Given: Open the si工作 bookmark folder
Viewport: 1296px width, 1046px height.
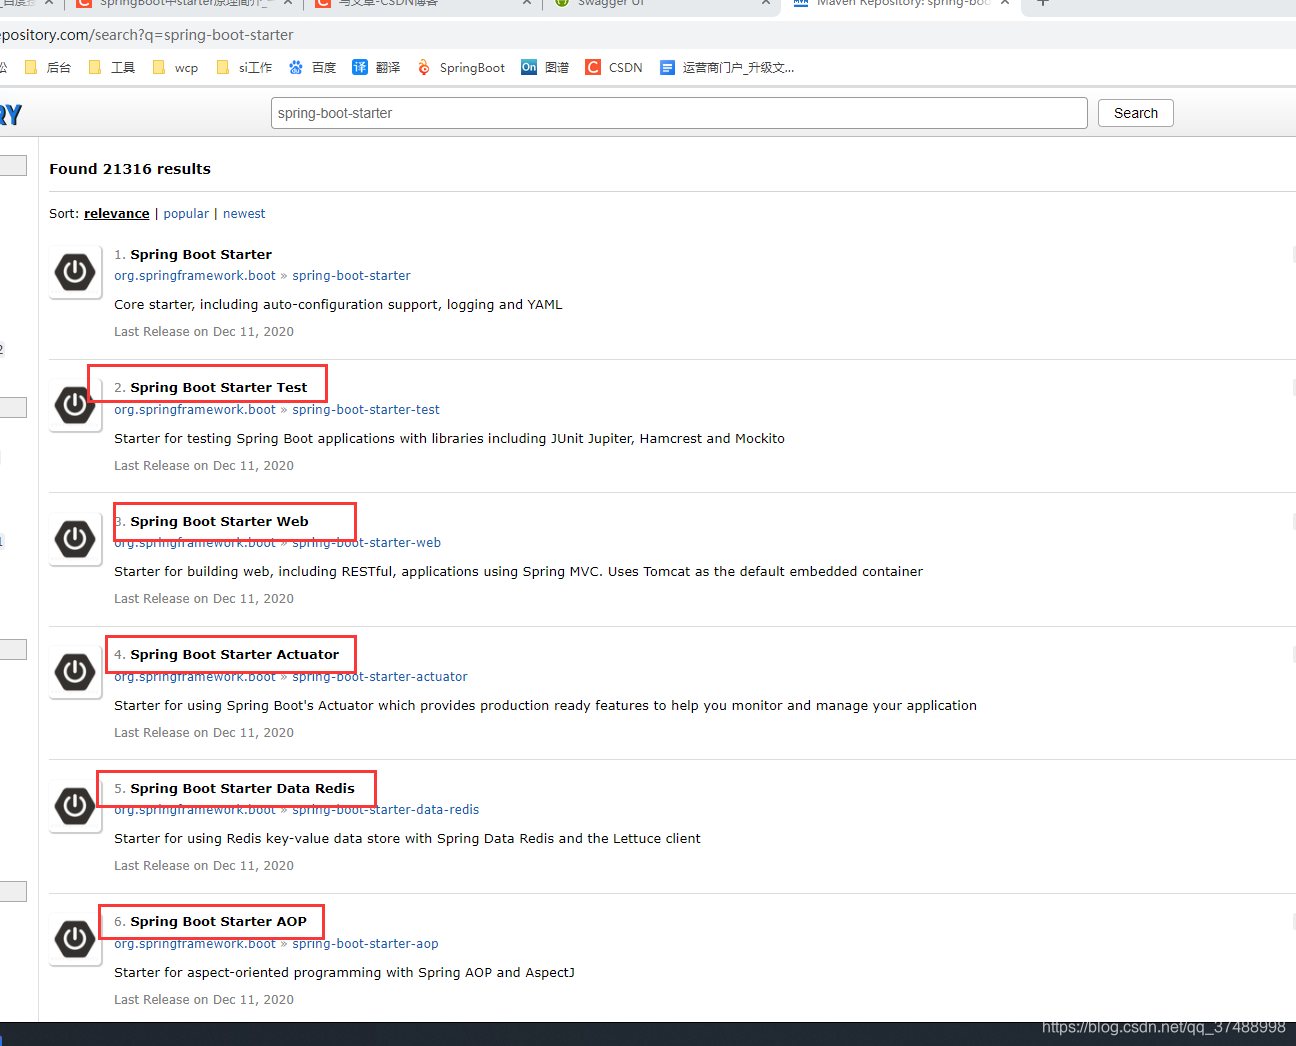Looking at the screenshot, I should [244, 68].
